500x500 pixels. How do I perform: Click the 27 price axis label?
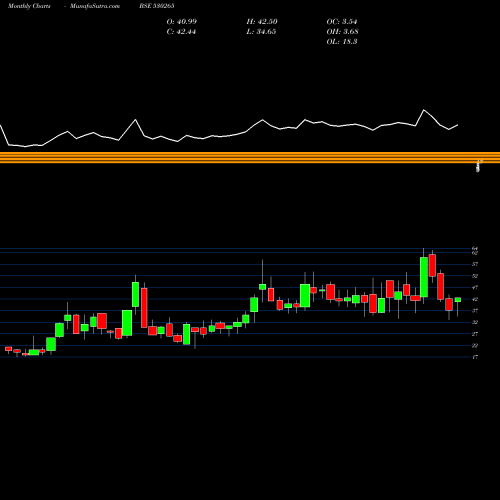tap(475, 334)
